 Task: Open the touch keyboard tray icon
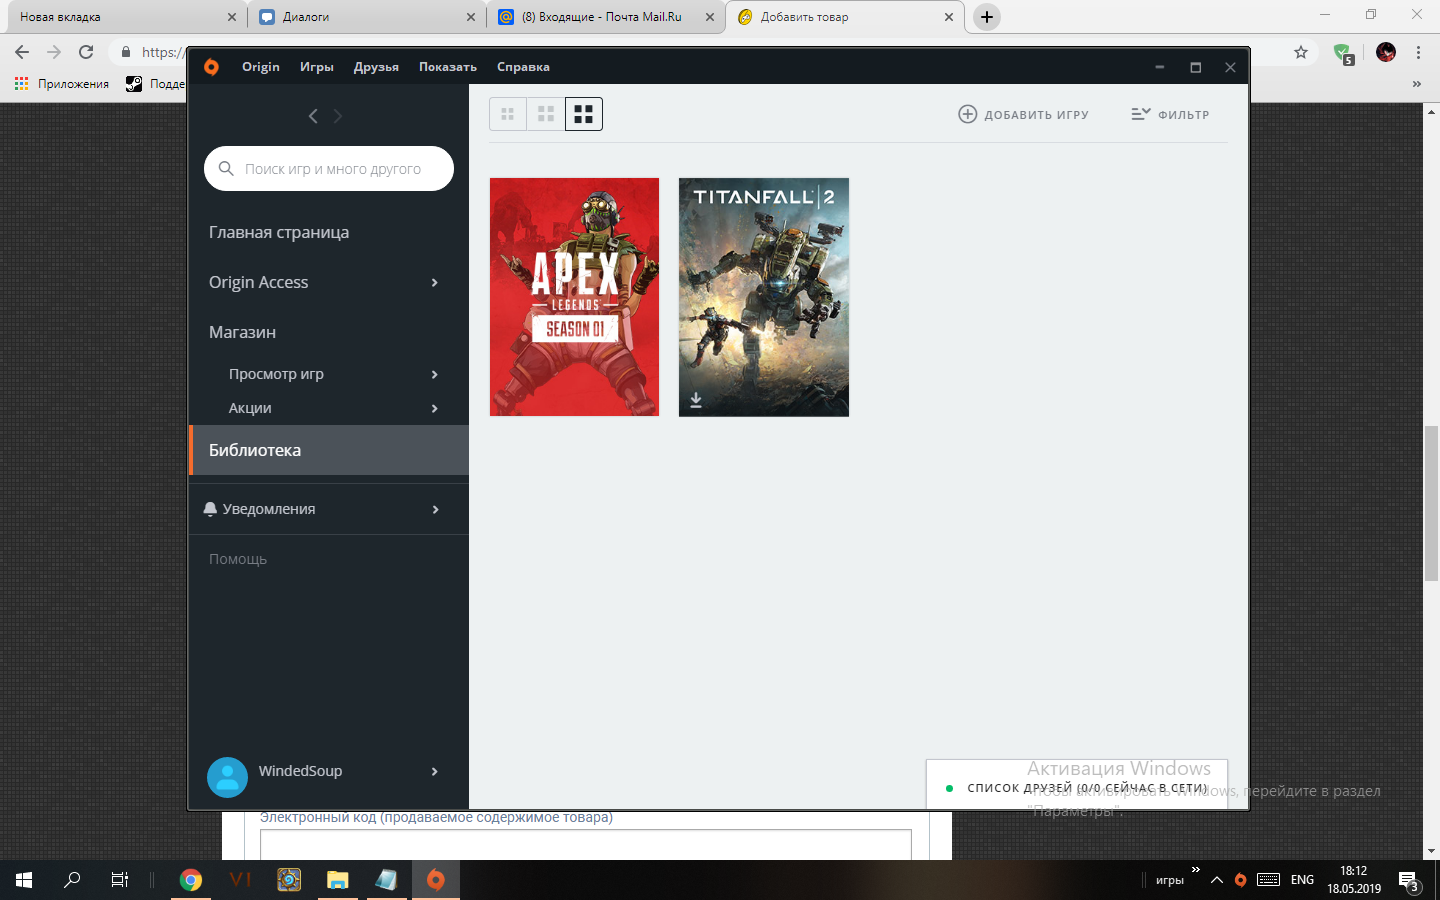(1269, 880)
